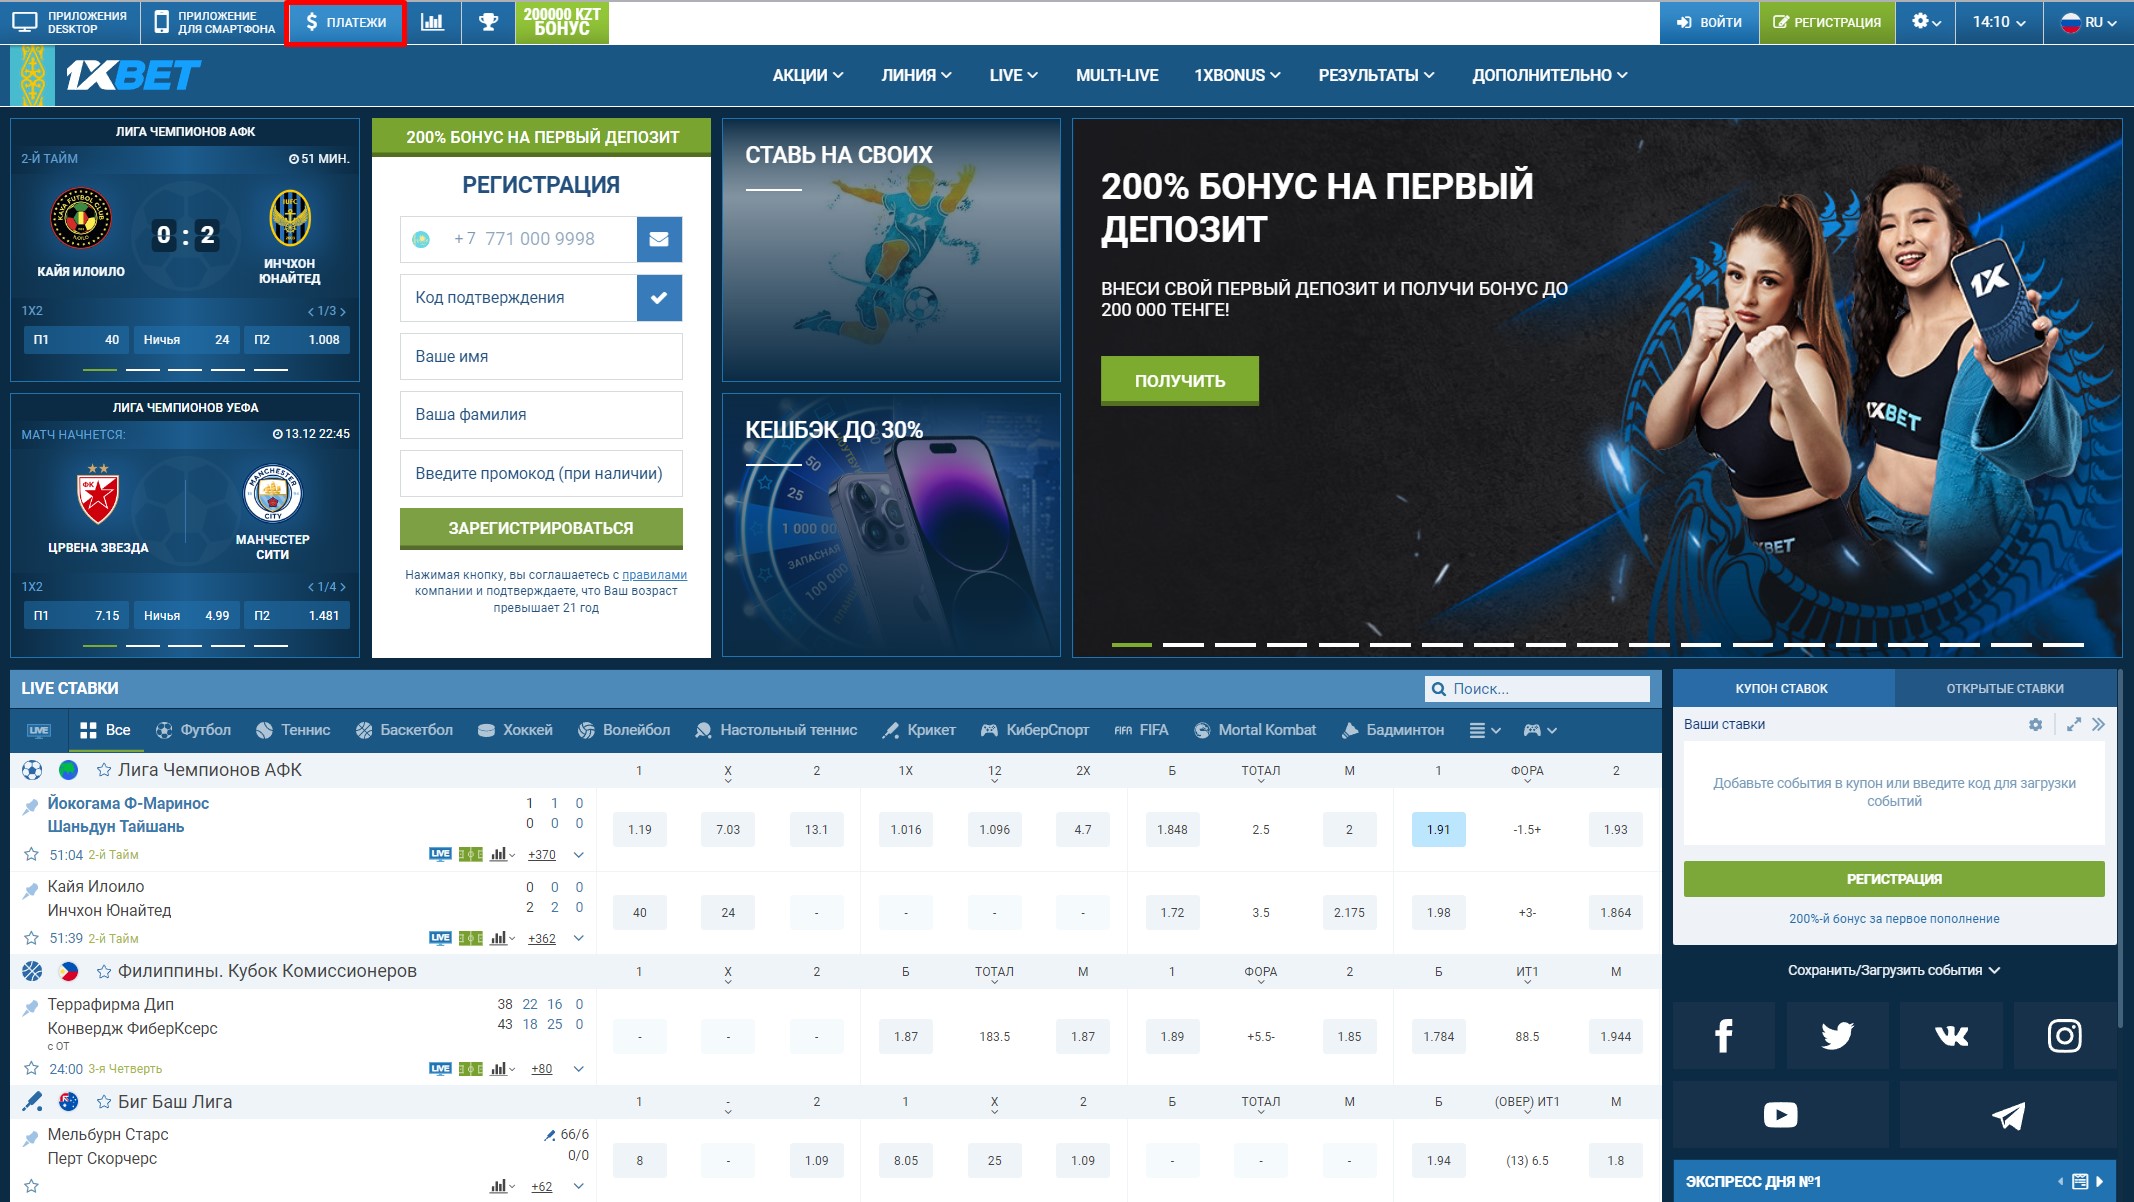Viewport: 2134px width, 1202px height.
Task: Click the Войти login button
Action: (1709, 22)
